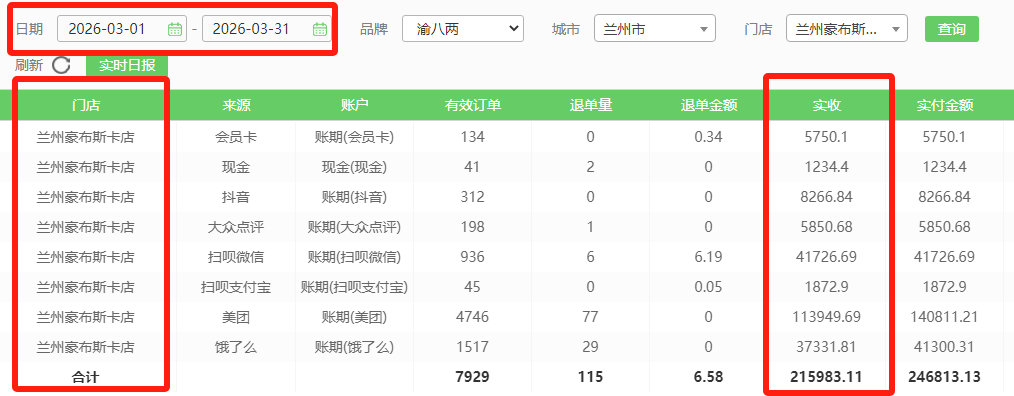Click received amount 113949.69
The width and height of the screenshot is (1014, 396).
[x=826, y=317]
